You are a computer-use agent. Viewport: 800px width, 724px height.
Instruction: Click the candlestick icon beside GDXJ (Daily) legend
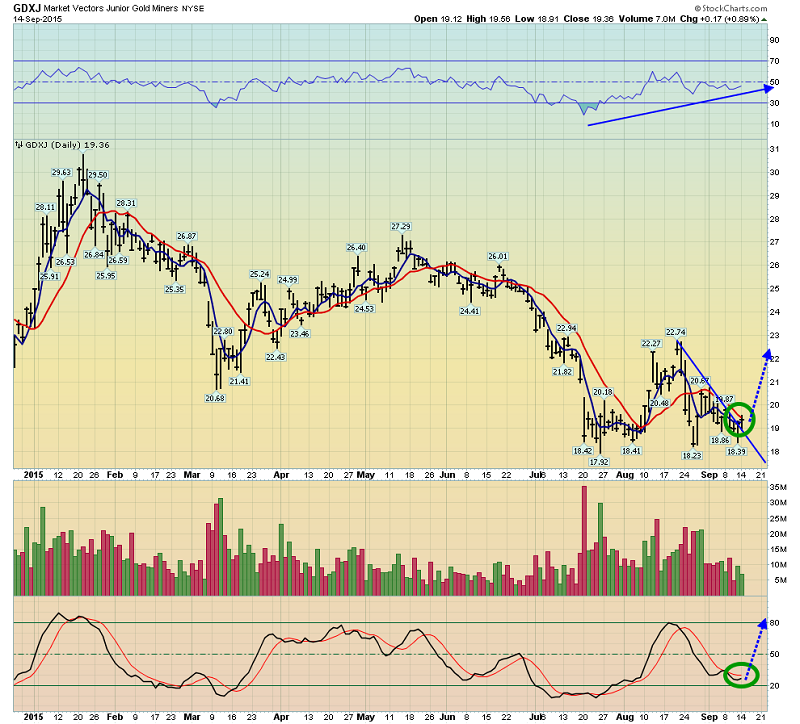19,145
